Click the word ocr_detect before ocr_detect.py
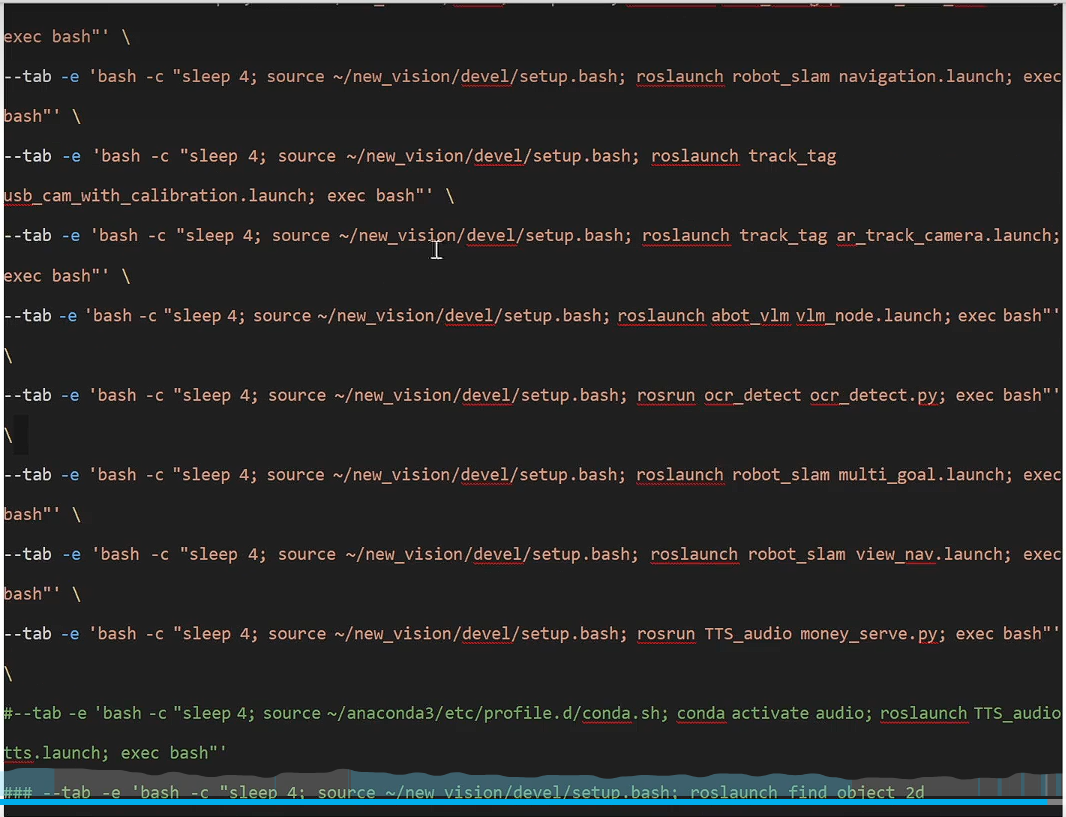Viewport: 1066px width, 817px height. click(x=753, y=396)
